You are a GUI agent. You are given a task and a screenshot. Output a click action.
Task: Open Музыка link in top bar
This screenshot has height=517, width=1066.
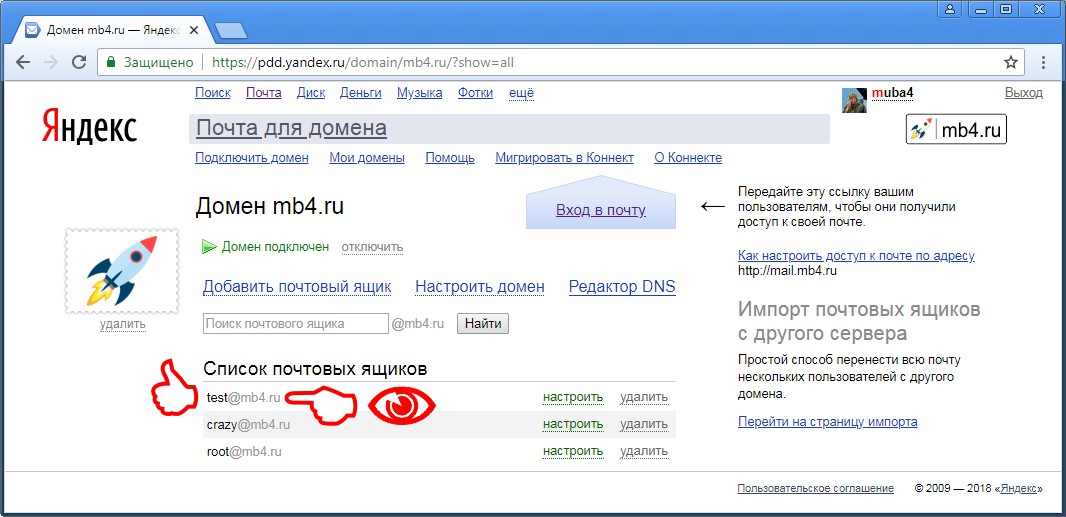419,93
